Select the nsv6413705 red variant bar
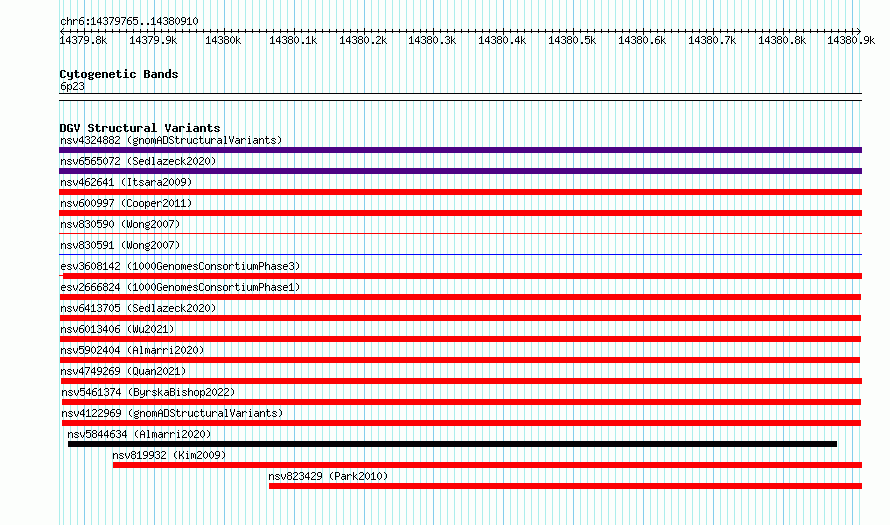Image resolution: width=890 pixels, height=525 pixels. tap(460, 318)
